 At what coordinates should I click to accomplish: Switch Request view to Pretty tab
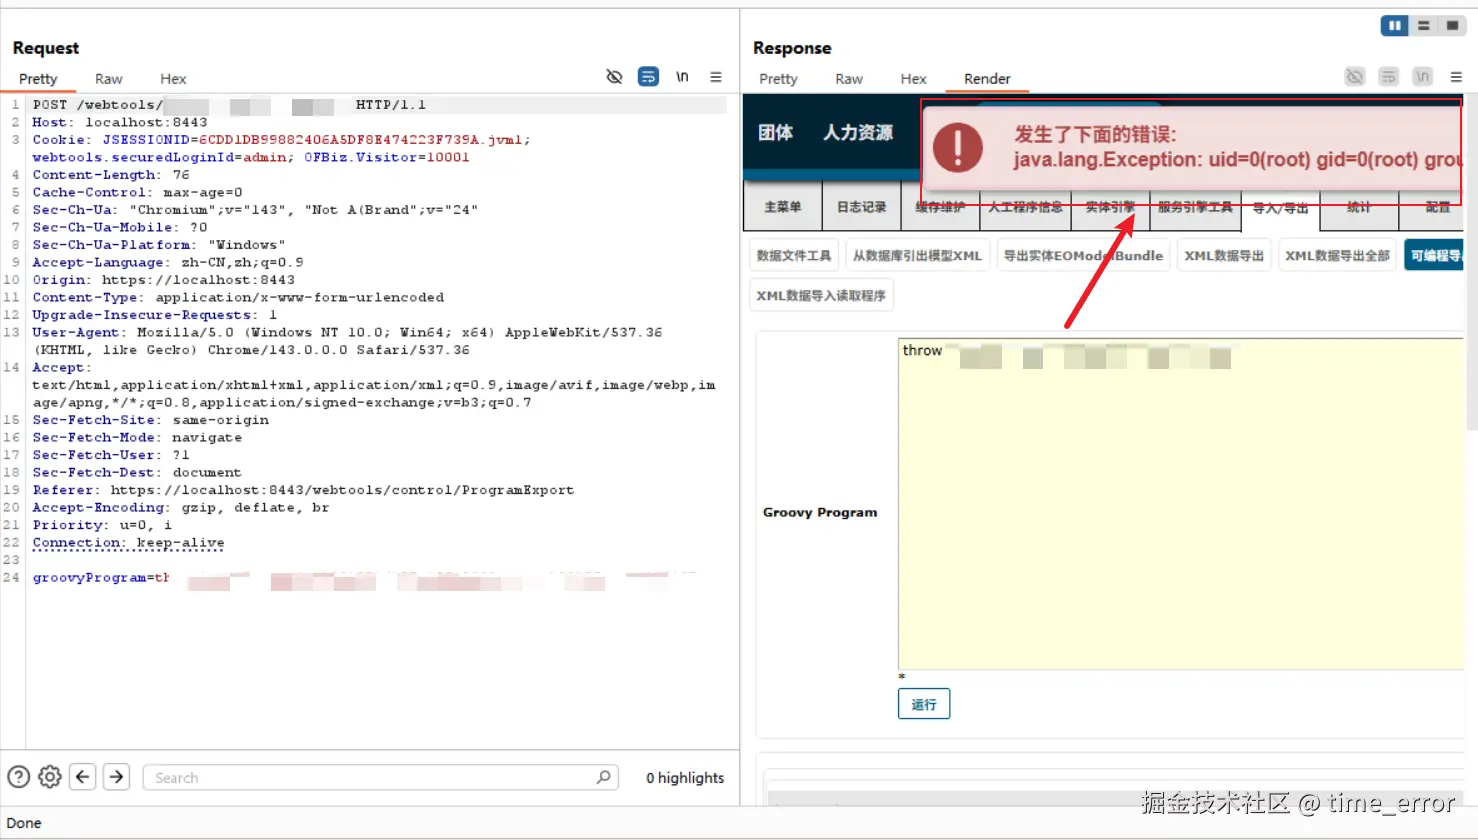(38, 79)
